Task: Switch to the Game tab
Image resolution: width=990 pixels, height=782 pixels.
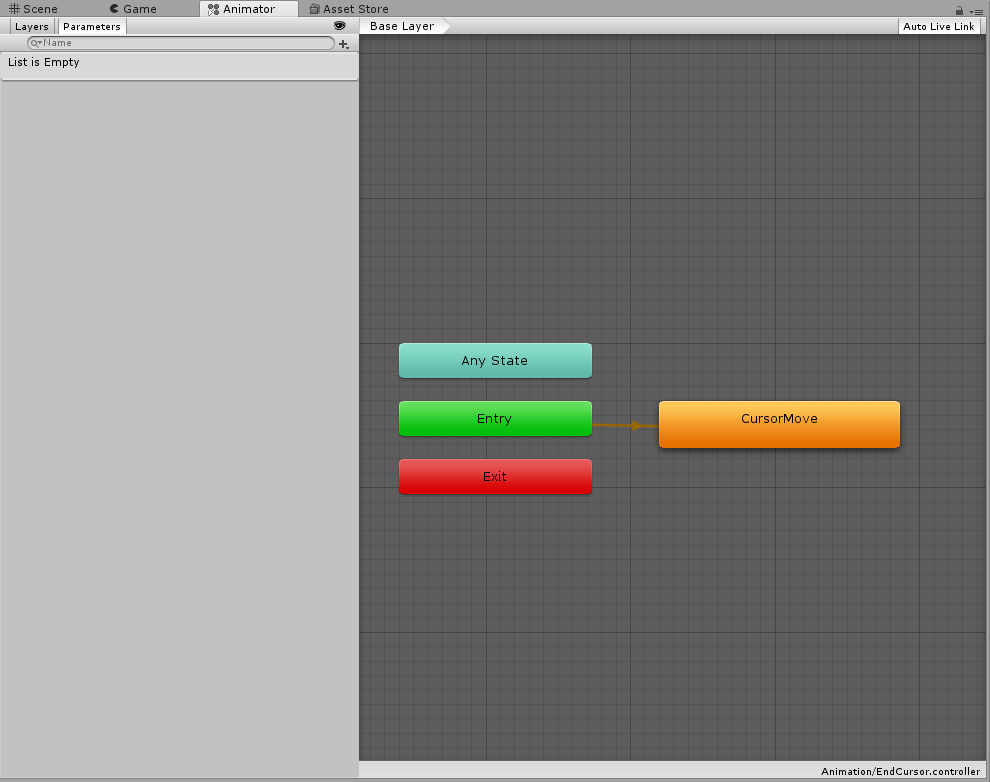Action: point(133,9)
